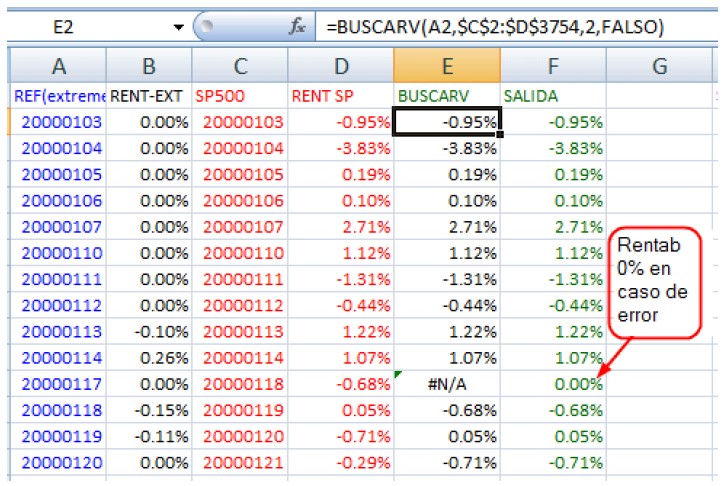Select the green -0.95% cell in the SALIDA column

(553, 122)
